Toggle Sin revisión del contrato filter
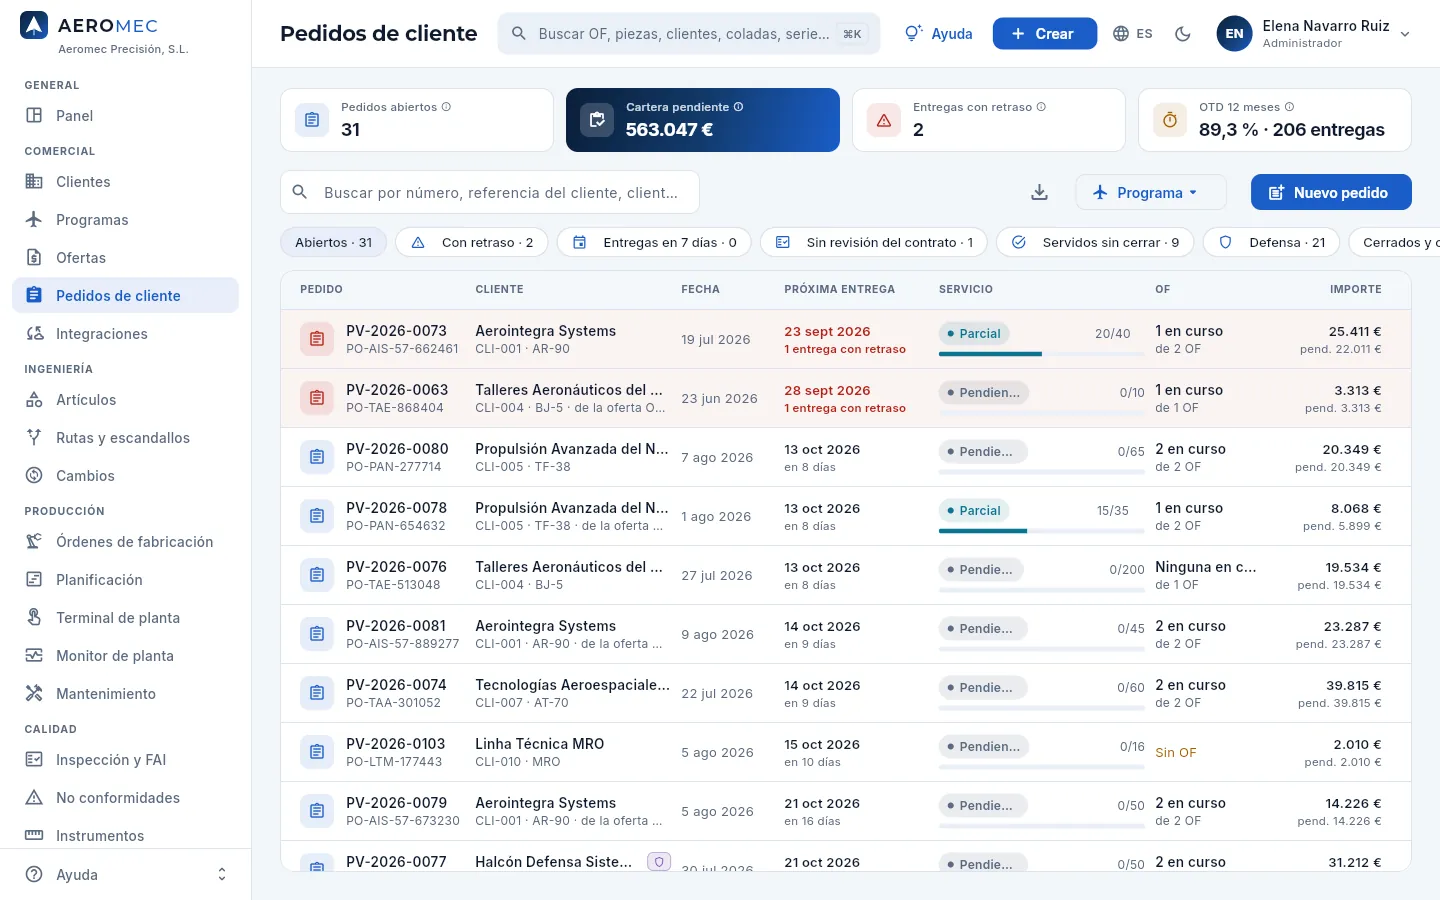Image resolution: width=1440 pixels, height=900 pixels. (x=874, y=242)
